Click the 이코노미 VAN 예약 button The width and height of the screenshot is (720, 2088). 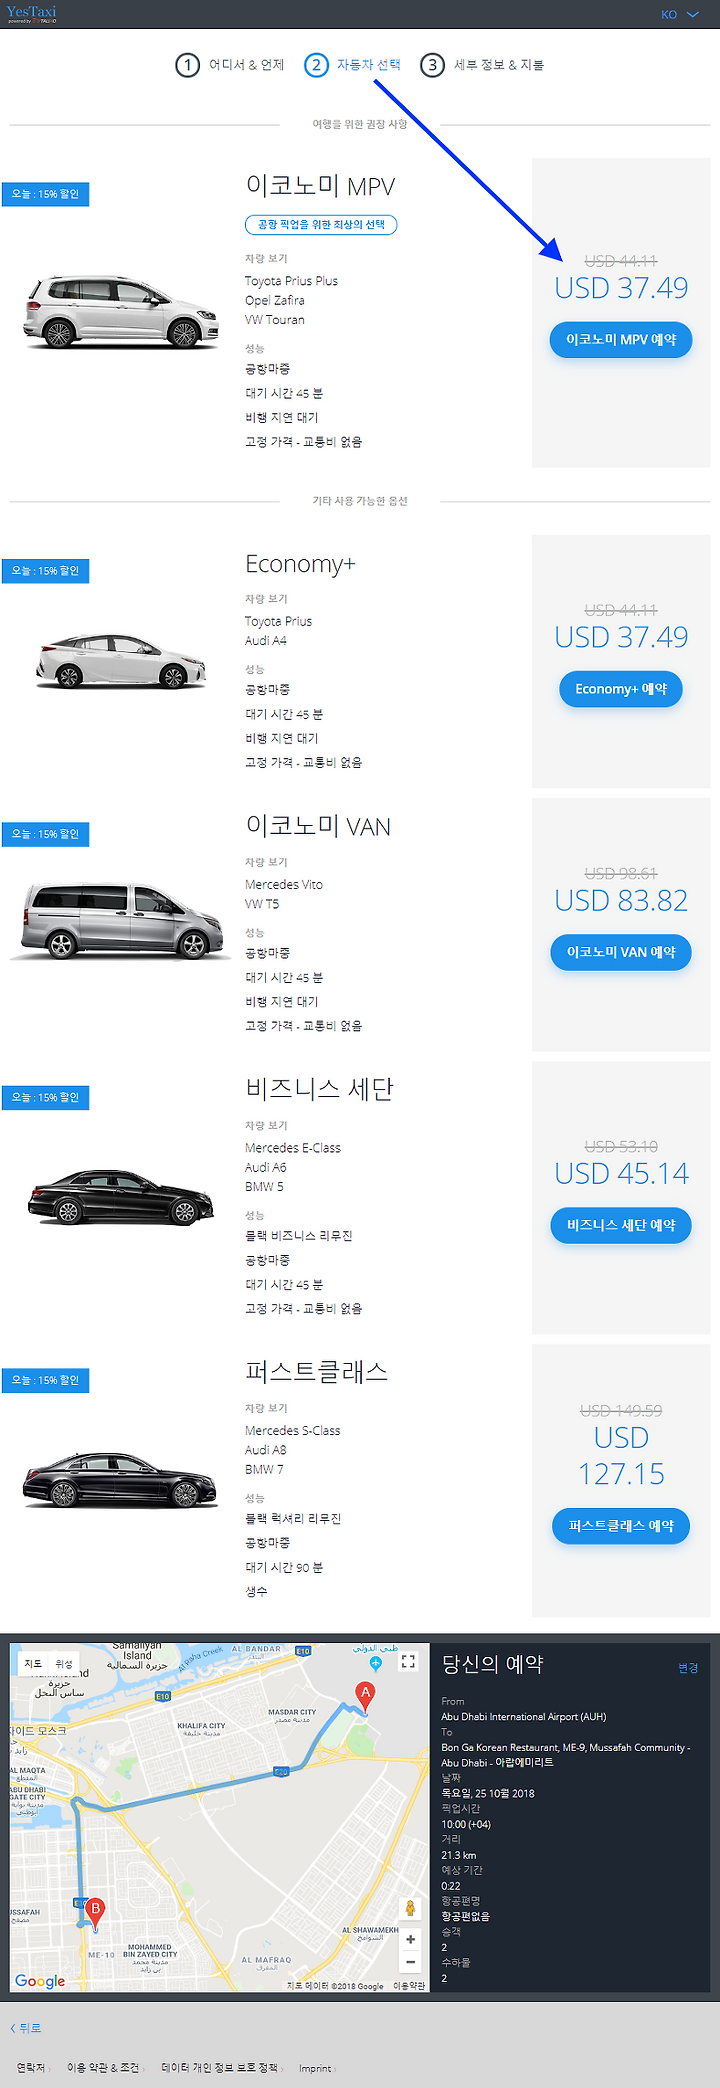[621, 952]
